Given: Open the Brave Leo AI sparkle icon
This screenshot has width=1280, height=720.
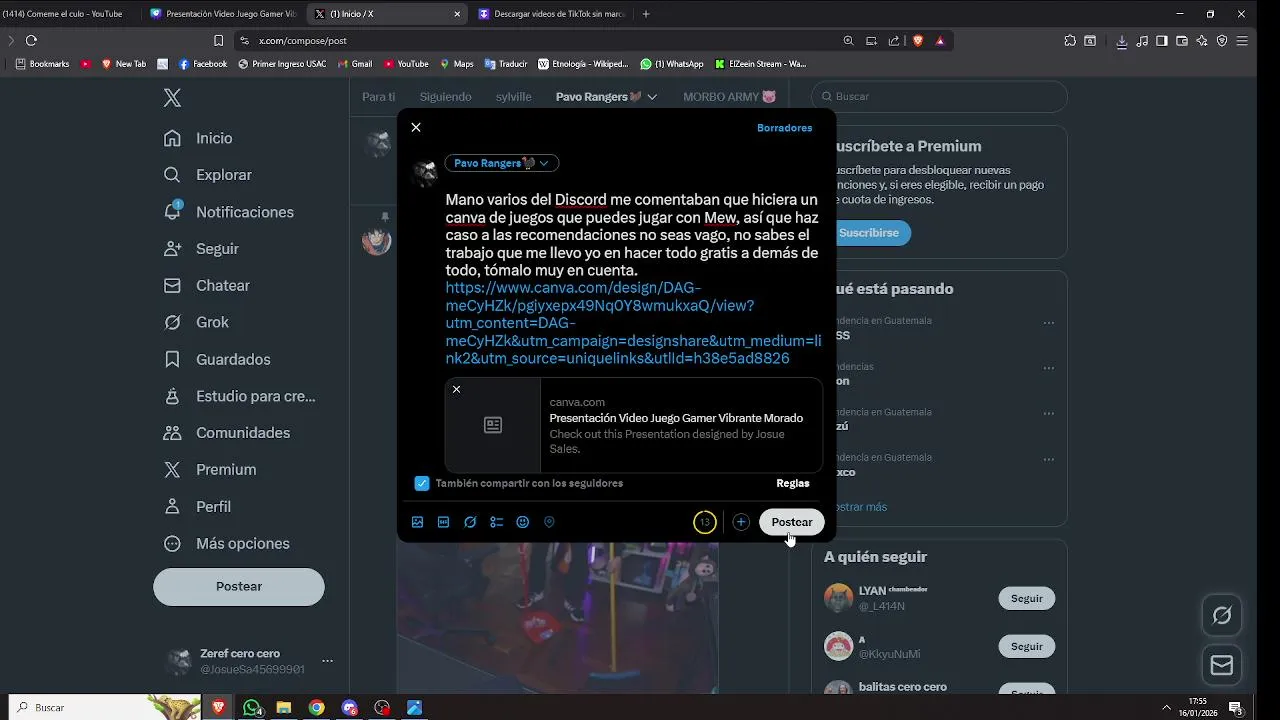Looking at the screenshot, I should tap(1202, 41).
